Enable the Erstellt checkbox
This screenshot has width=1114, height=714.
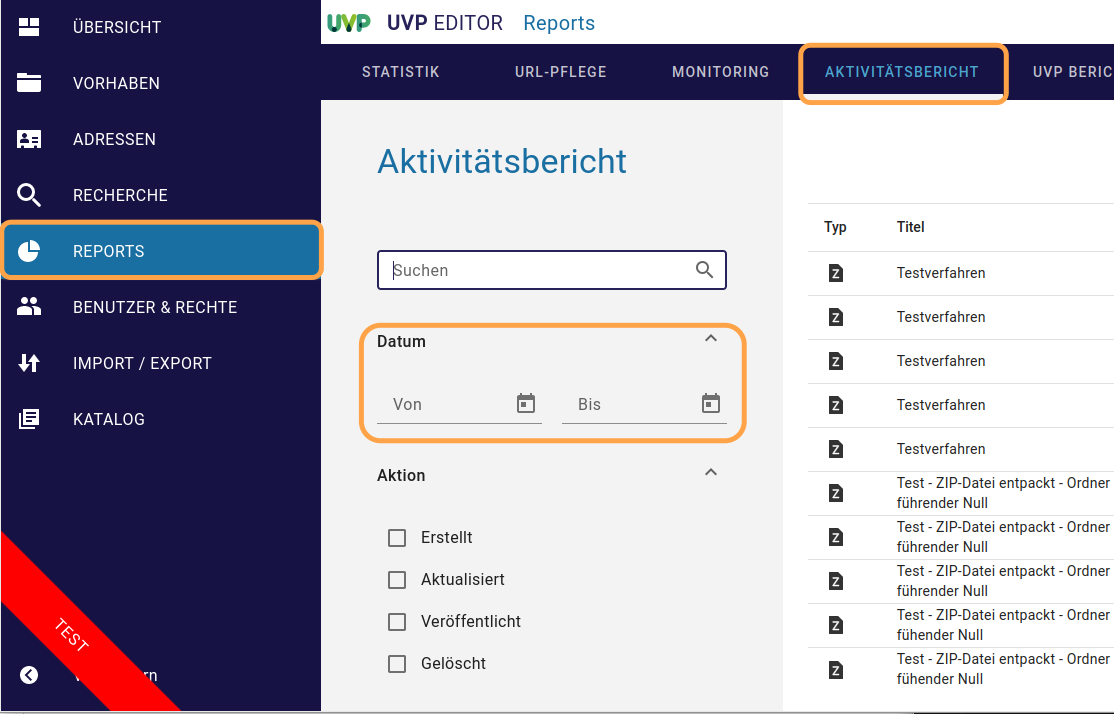397,537
